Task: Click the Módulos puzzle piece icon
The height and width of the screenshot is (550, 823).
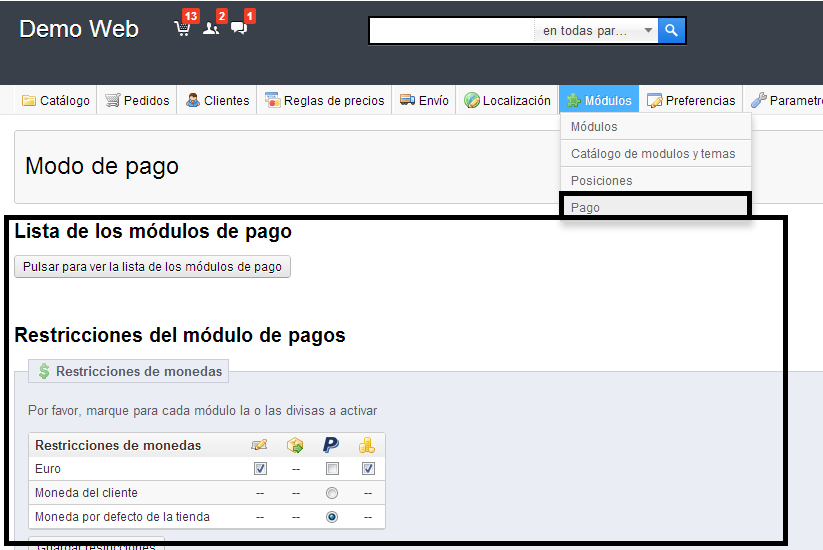Action: pos(574,100)
